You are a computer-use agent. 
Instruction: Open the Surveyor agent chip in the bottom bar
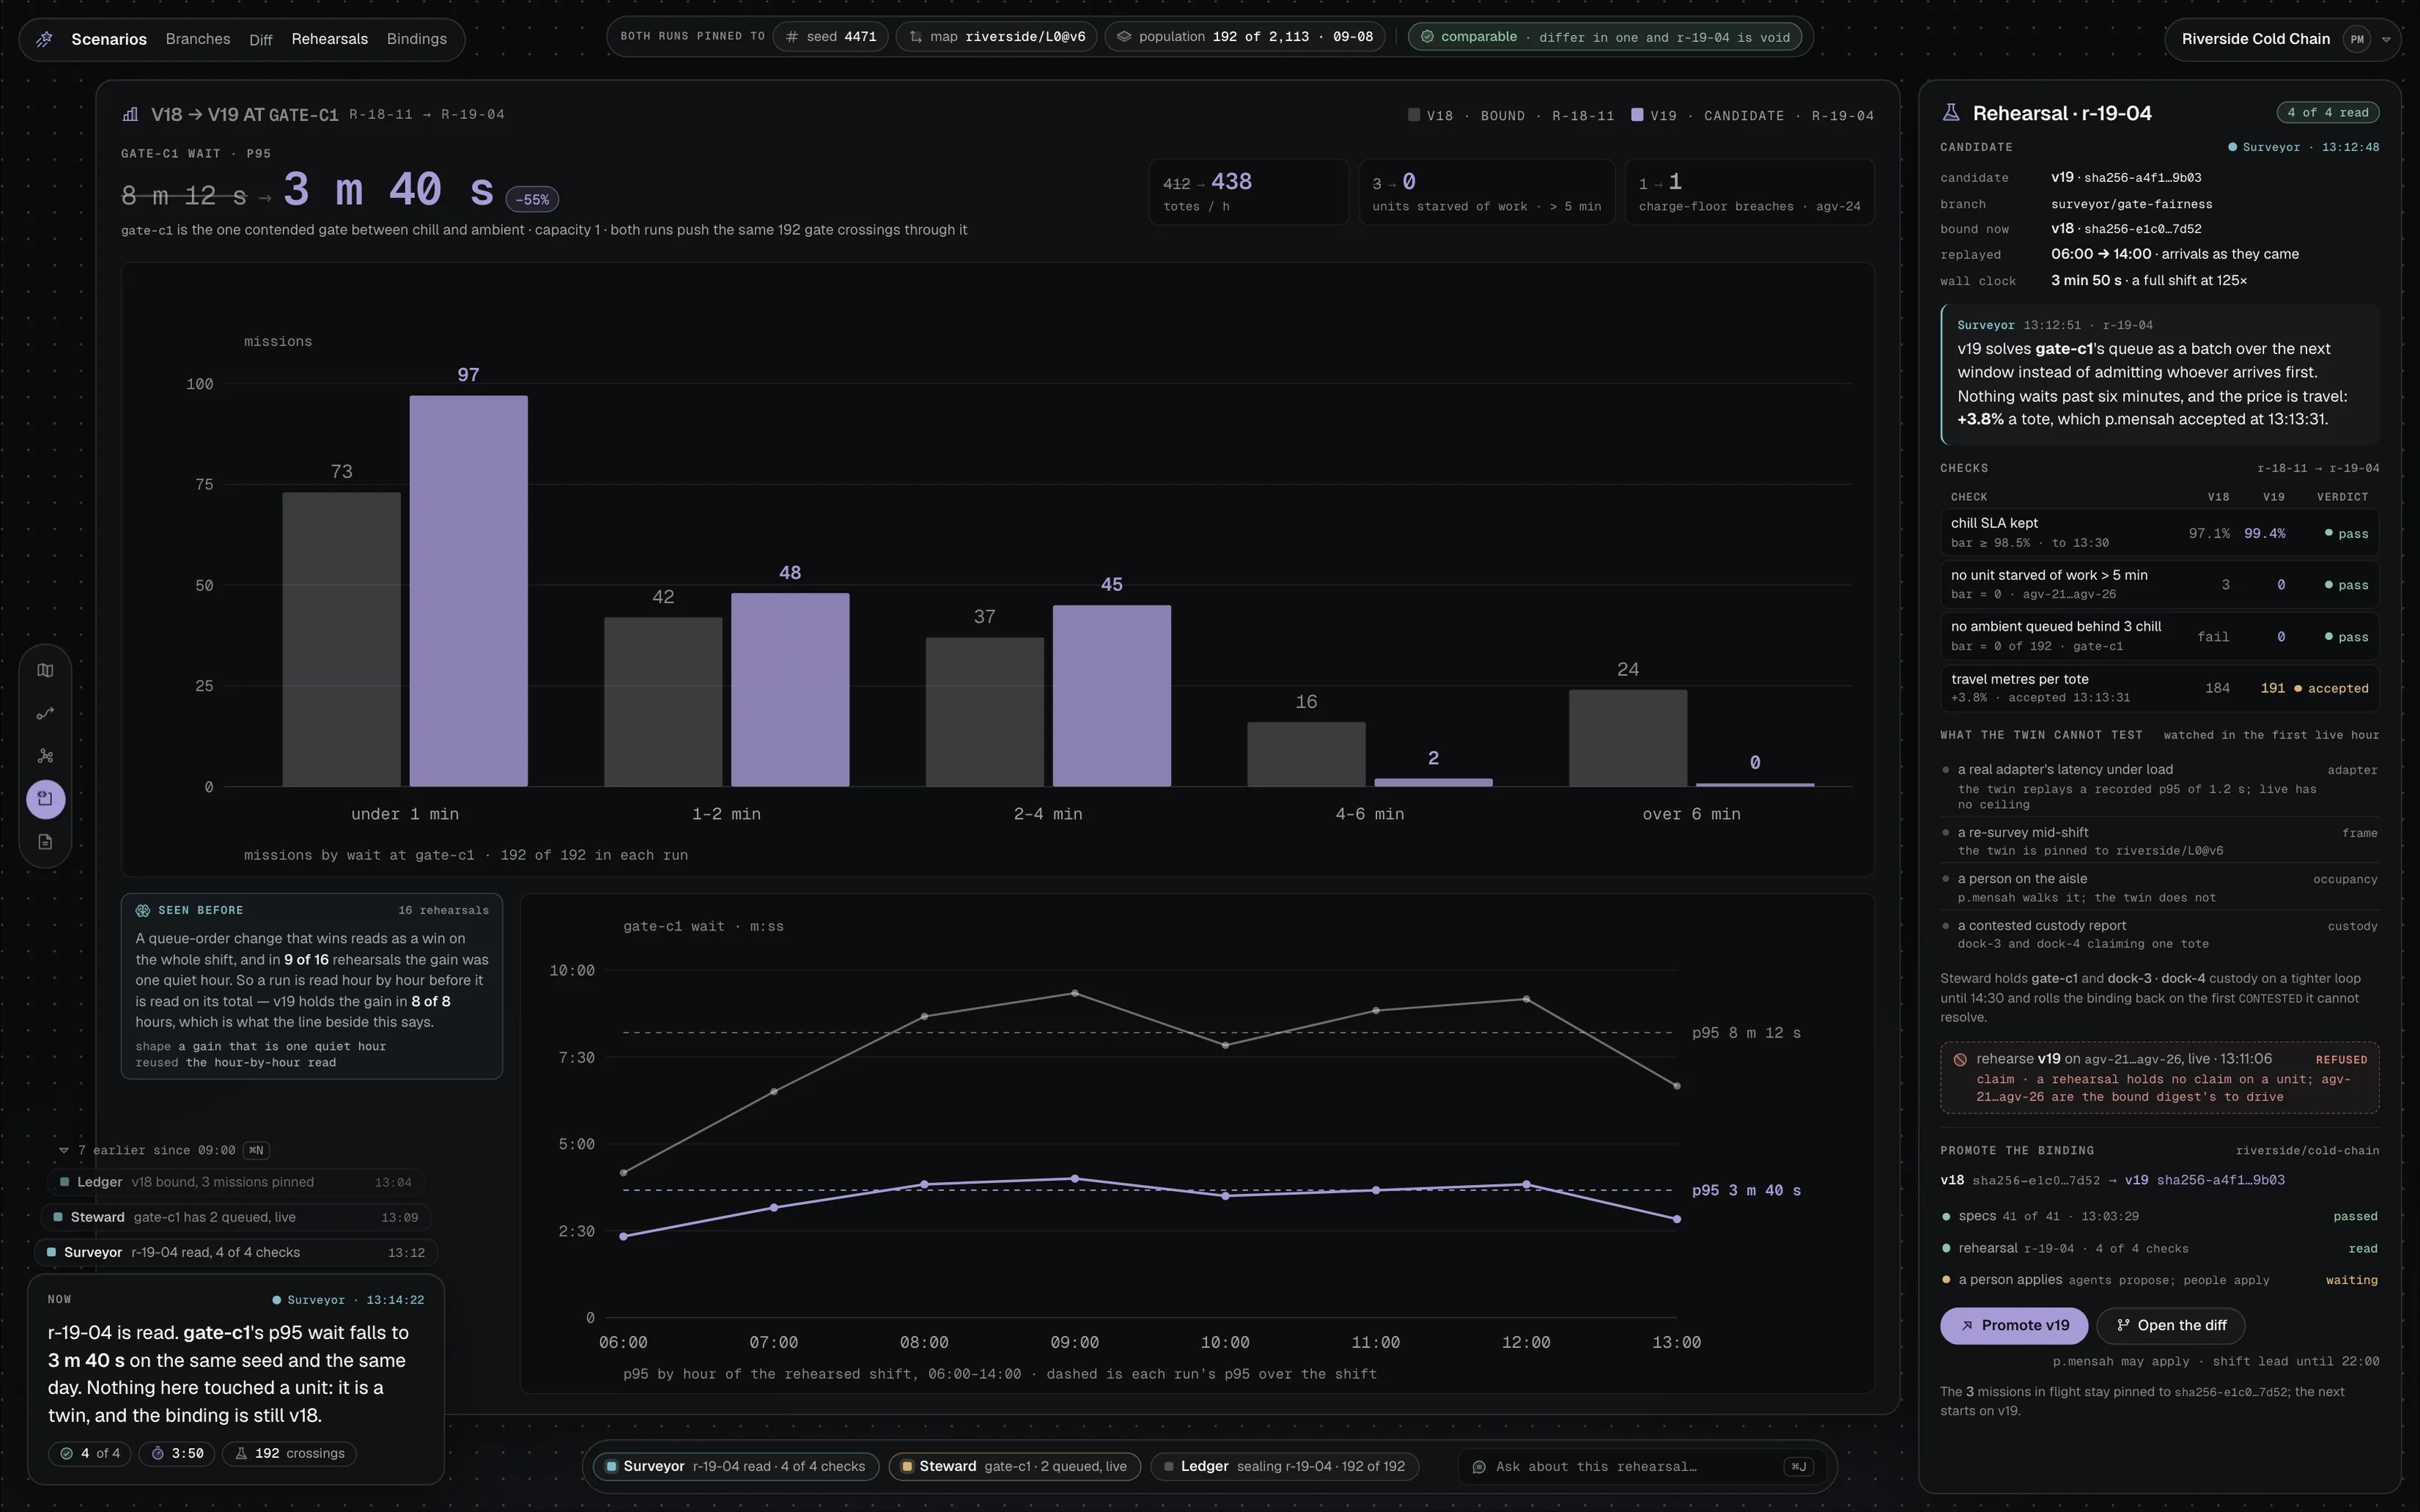click(x=736, y=1467)
